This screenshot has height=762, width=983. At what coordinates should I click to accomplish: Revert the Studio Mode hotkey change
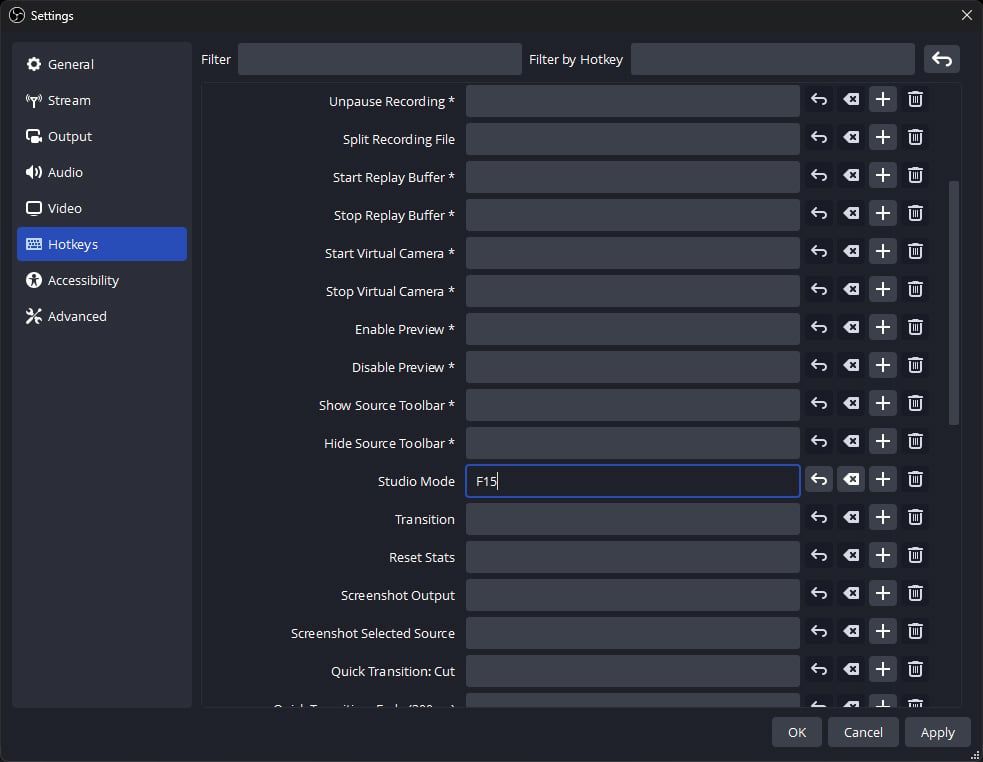pyautogui.click(x=819, y=480)
